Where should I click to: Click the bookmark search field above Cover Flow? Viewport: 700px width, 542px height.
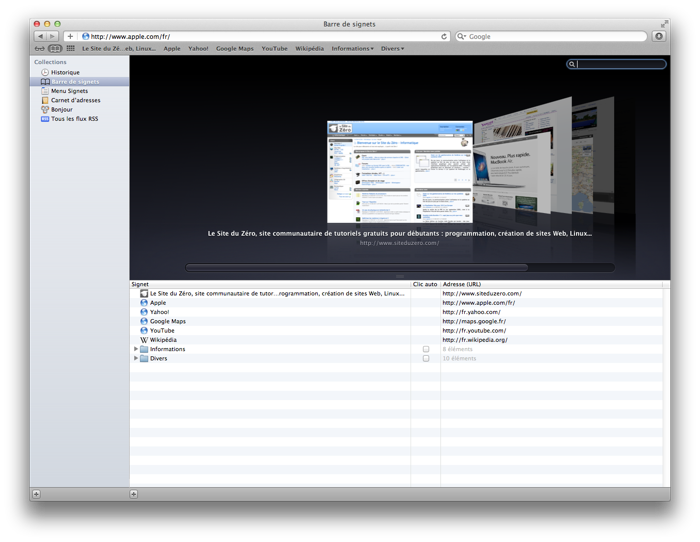(621, 64)
